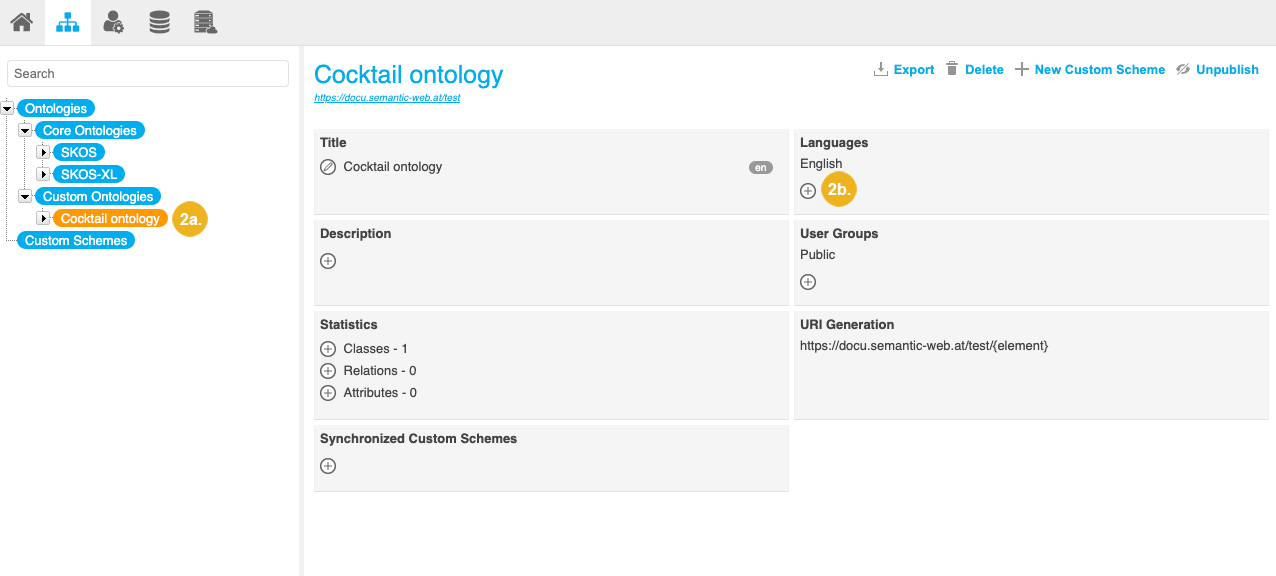
Task: Open the server cloud icon
Action: pos(205,22)
